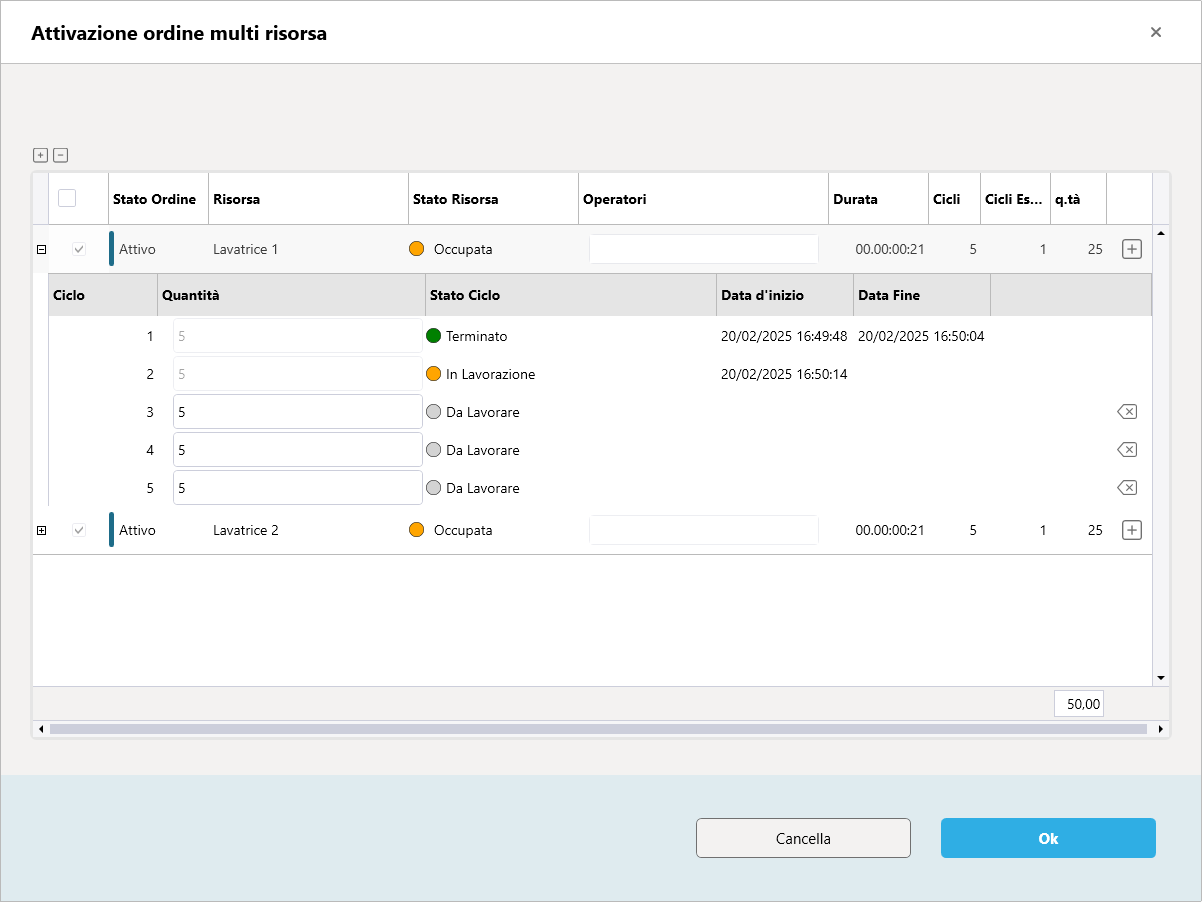Image resolution: width=1202 pixels, height=902 pixels.
Task: Click the Attivo state of the Lavatrice 2 row
Action: [x=137, y=530]
